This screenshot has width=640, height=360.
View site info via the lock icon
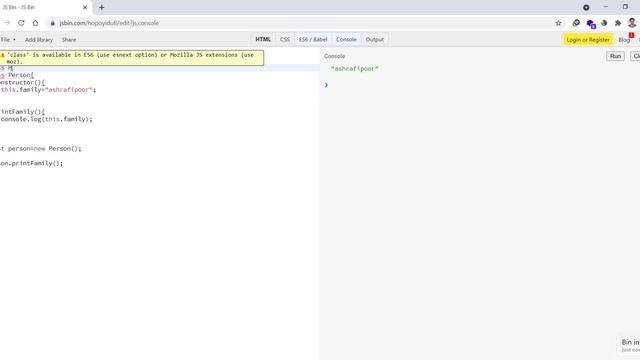coord(53,23)
